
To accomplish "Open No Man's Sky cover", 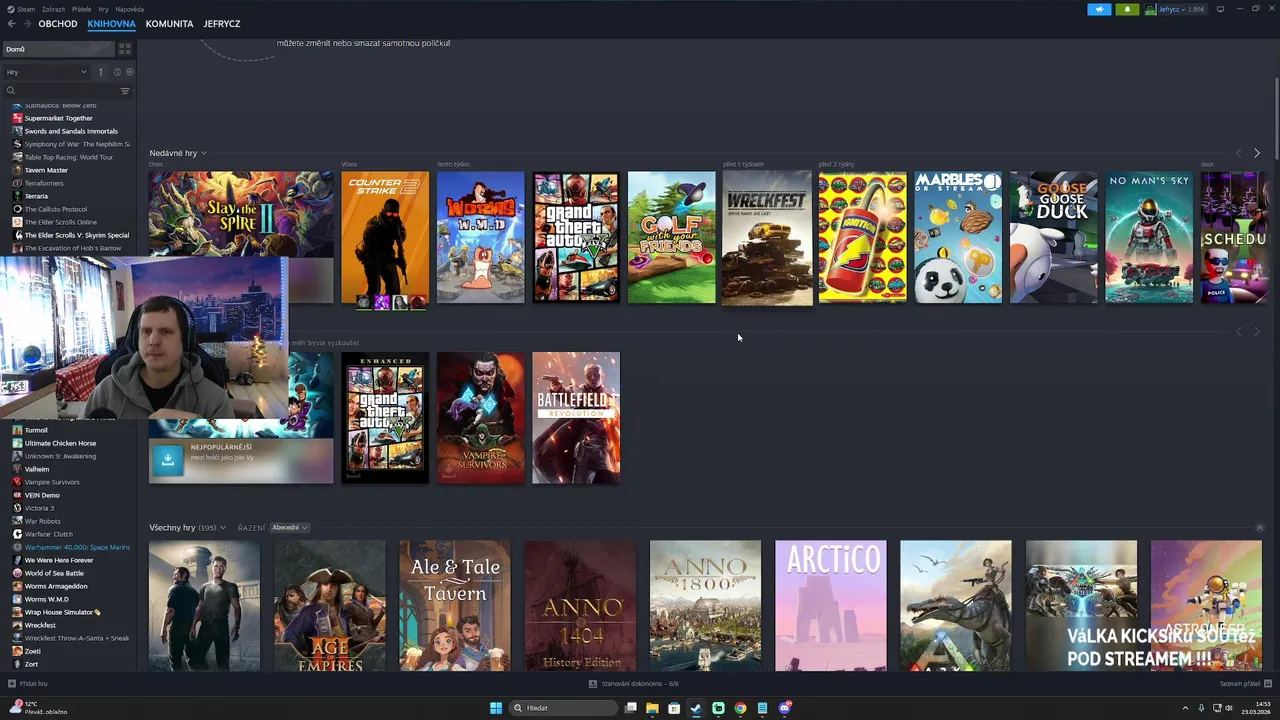I will pos(1149,238).
